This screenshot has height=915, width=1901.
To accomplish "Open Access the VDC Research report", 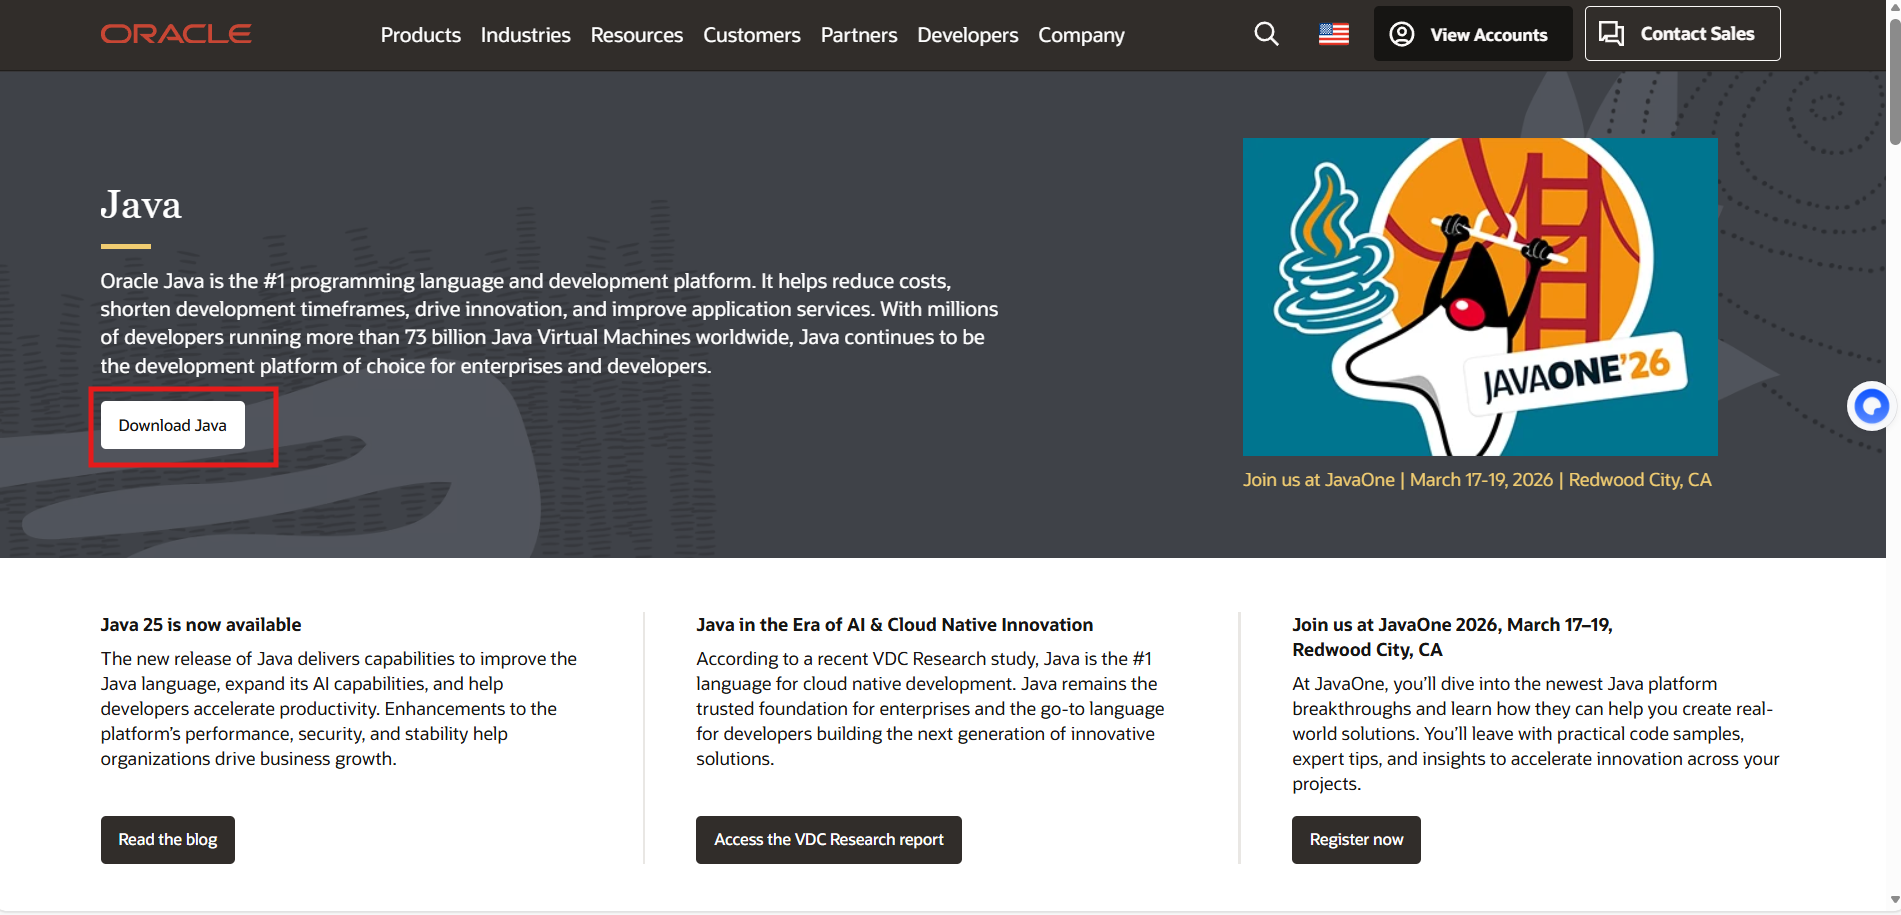I will pyautogui.click(x=829, y=840).
